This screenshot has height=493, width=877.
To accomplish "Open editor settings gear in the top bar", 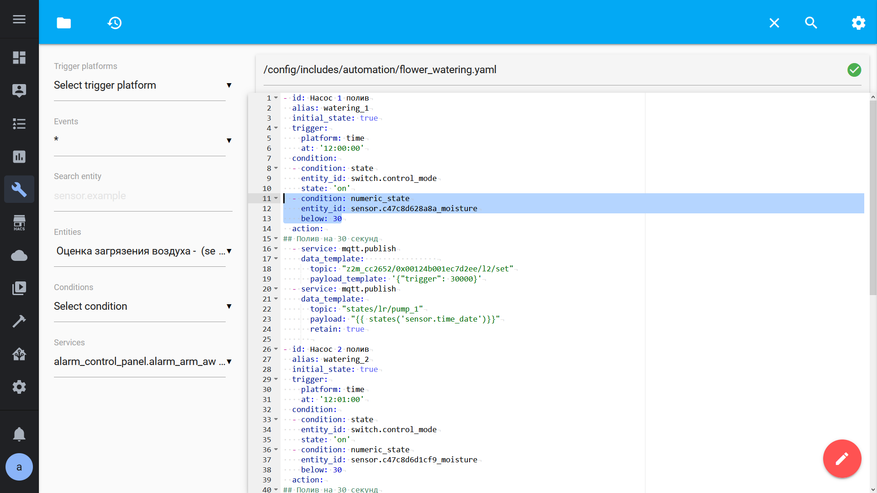I will point(858,23).
